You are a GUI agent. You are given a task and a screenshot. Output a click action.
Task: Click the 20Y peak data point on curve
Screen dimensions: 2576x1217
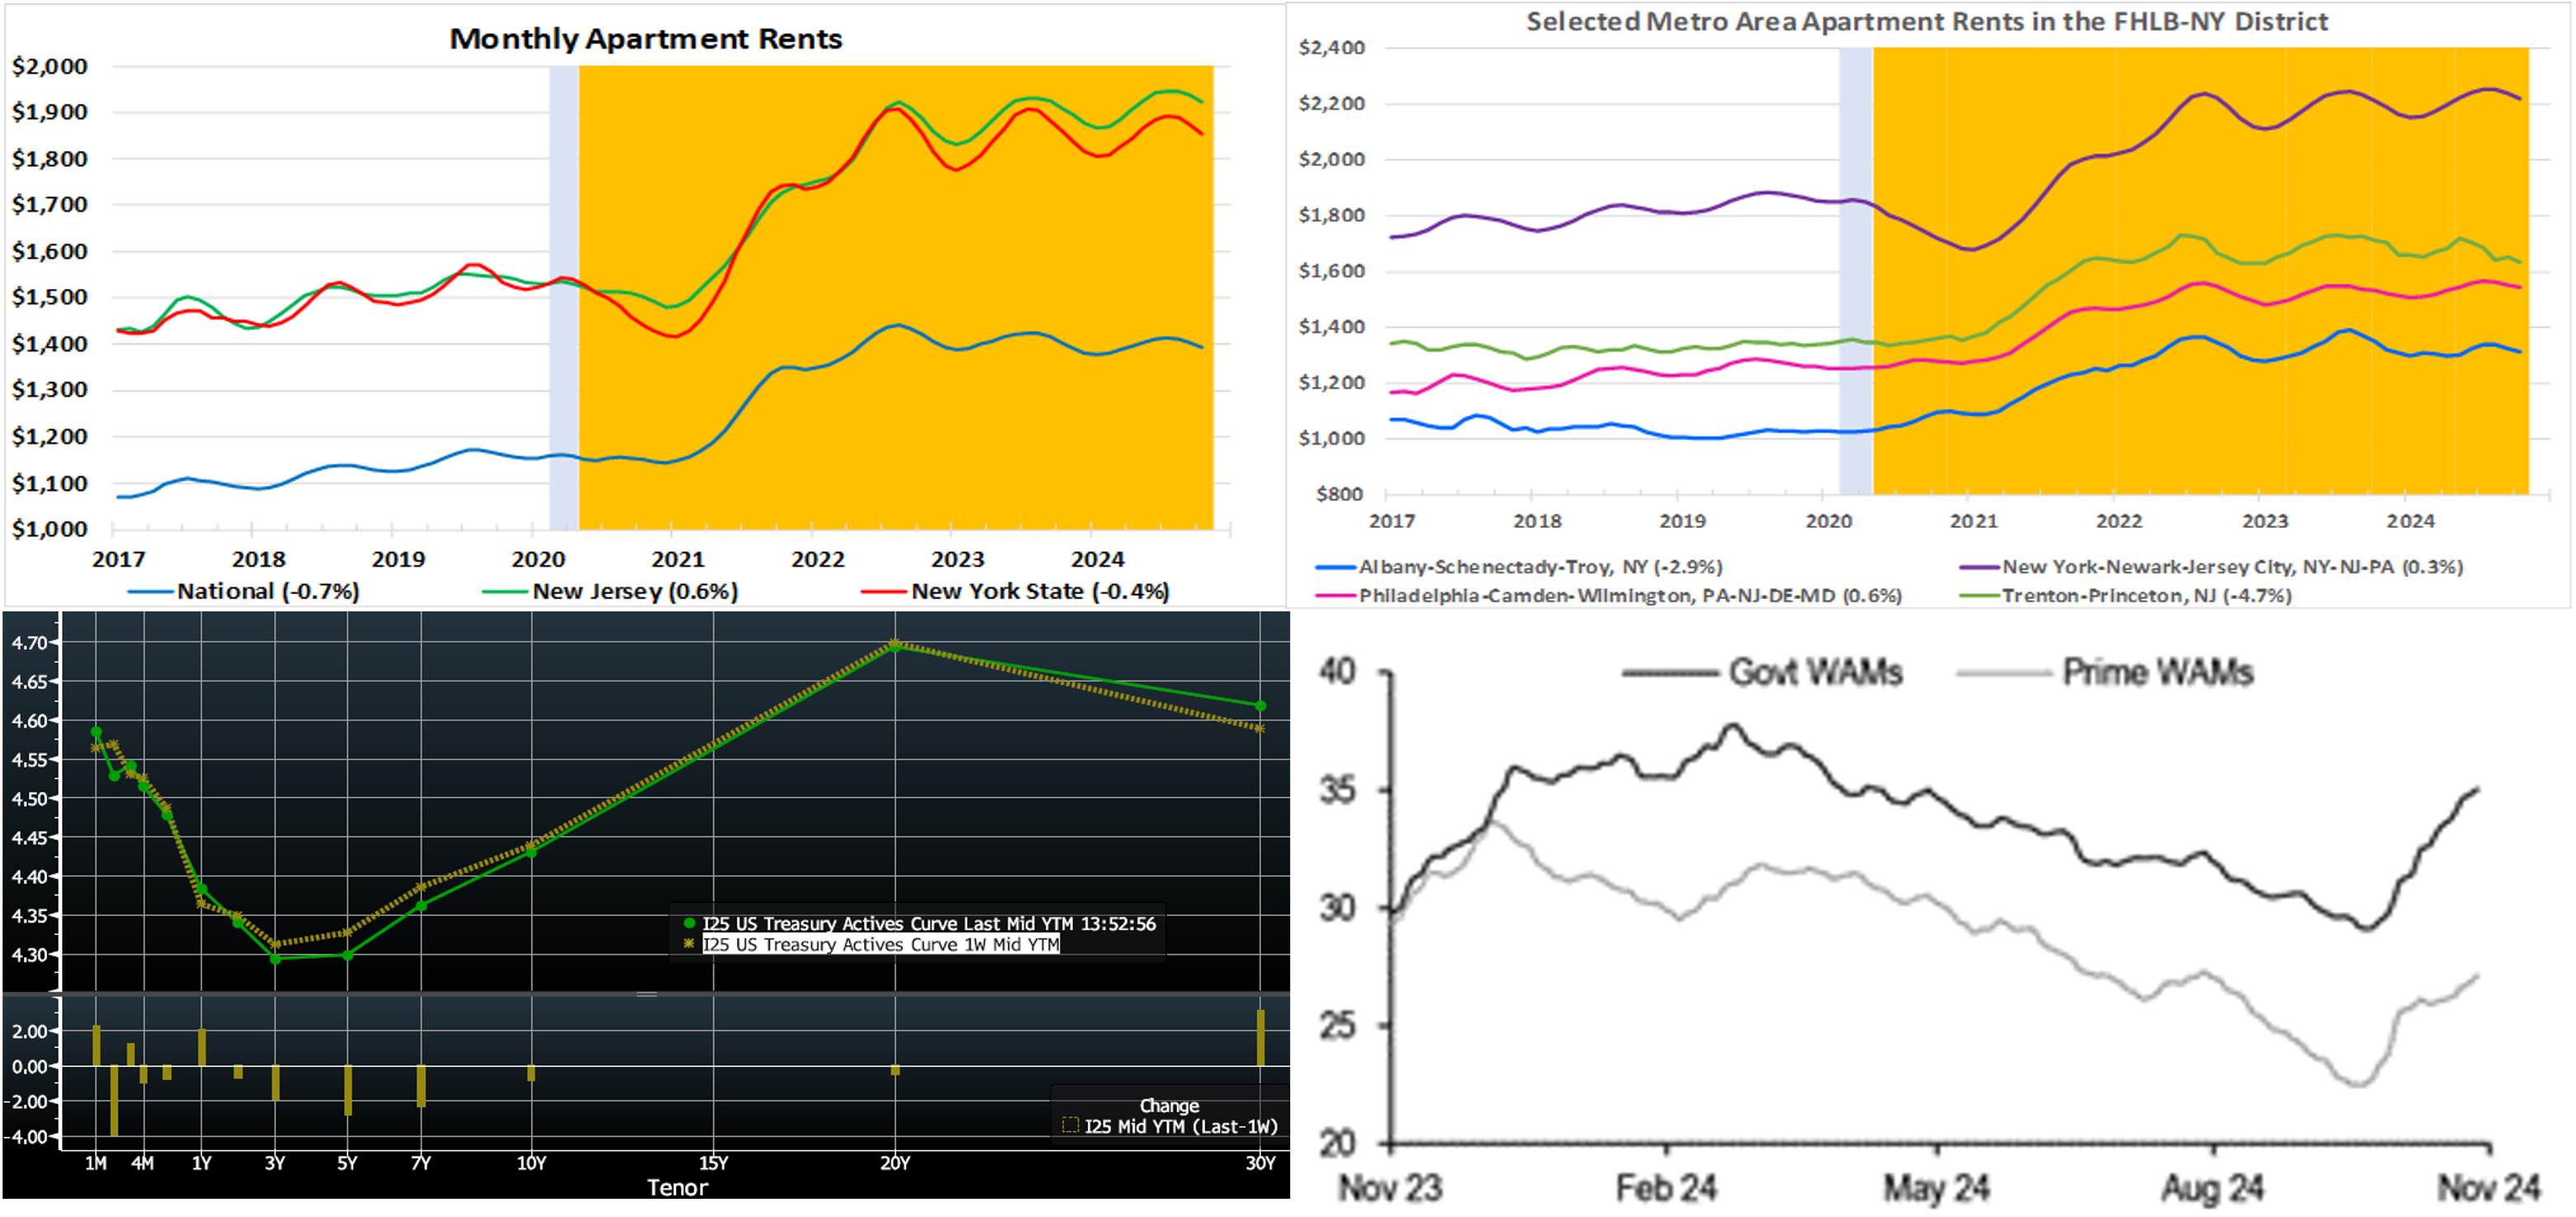[x=895, y=645]
